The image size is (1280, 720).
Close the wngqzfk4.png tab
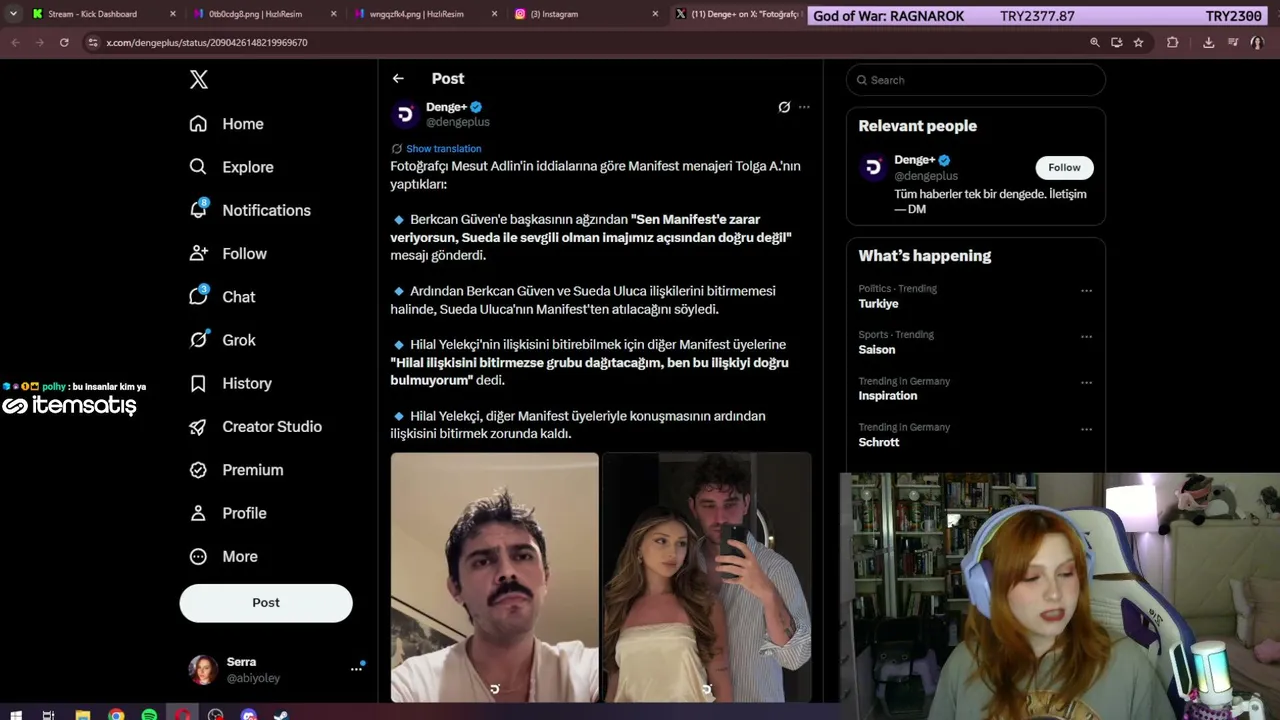(x=494, y=14)
